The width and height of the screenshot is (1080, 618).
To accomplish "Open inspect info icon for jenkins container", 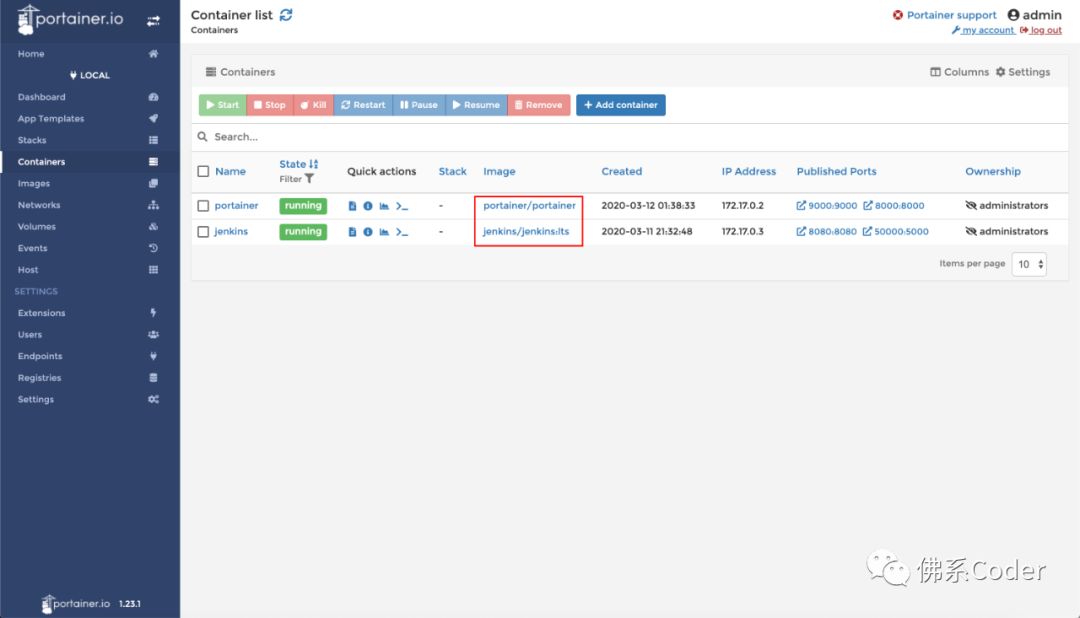I will pos(368,232).
